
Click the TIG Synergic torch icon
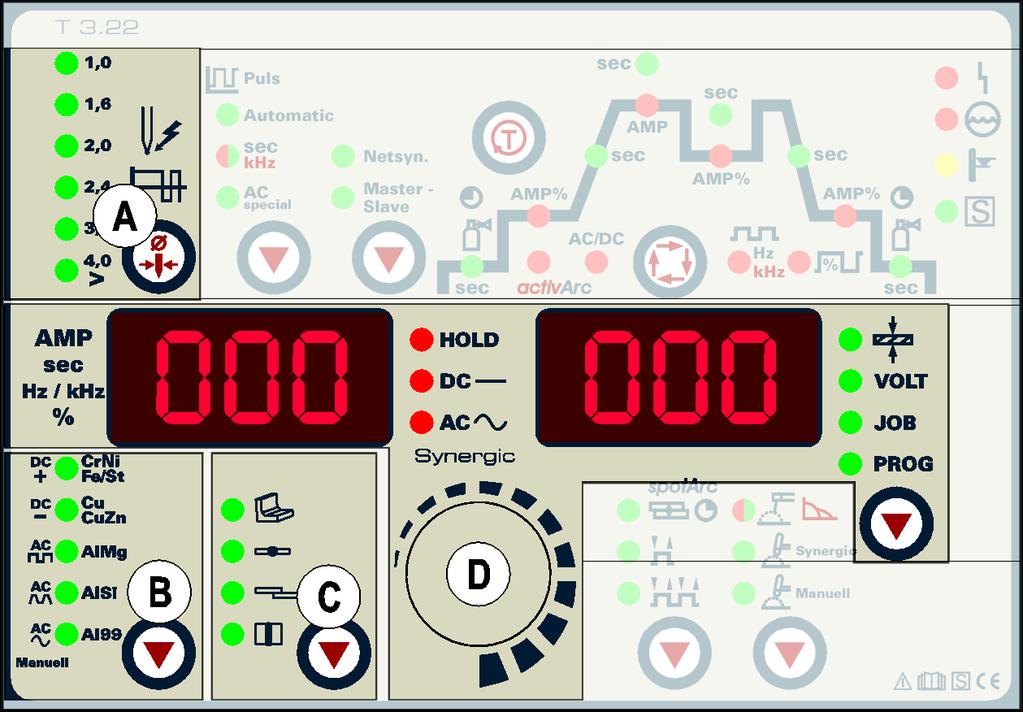[775, 551]
